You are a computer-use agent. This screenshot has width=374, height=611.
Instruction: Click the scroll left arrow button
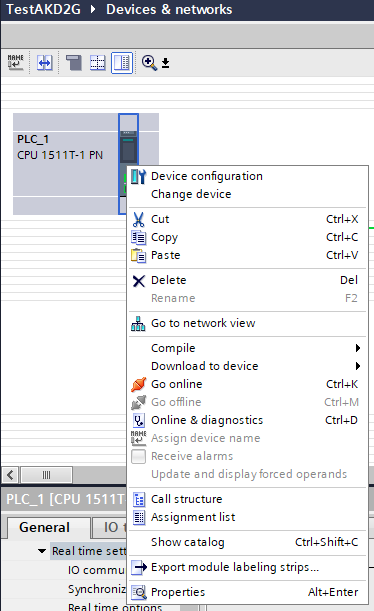click(10, 475)
